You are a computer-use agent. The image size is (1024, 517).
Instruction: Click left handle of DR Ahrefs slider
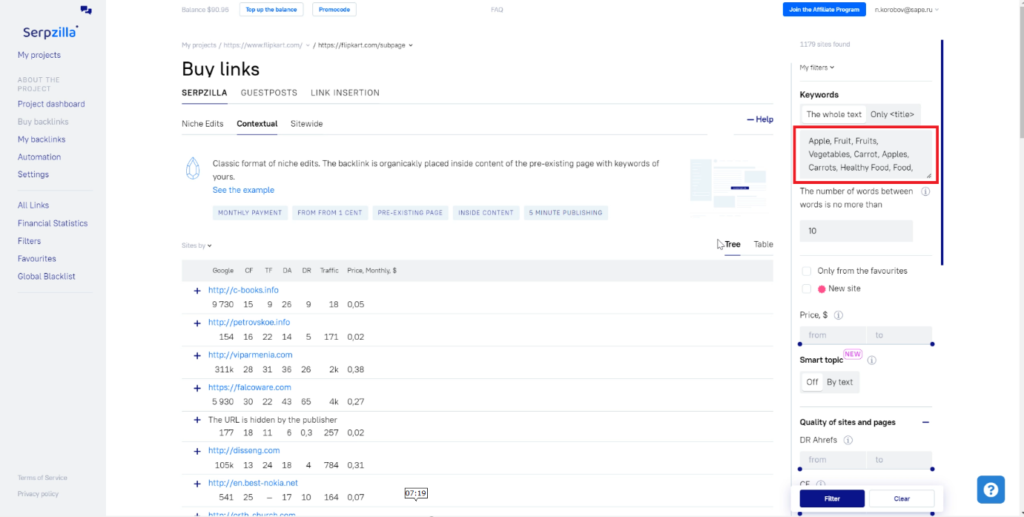click(800, 469)
